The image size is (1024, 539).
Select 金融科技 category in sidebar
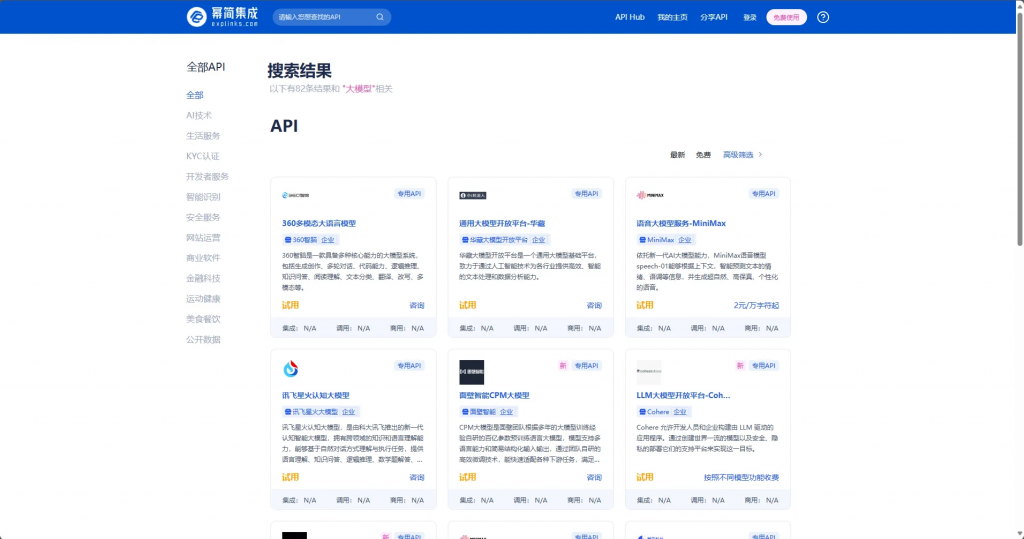coord(203,278)
